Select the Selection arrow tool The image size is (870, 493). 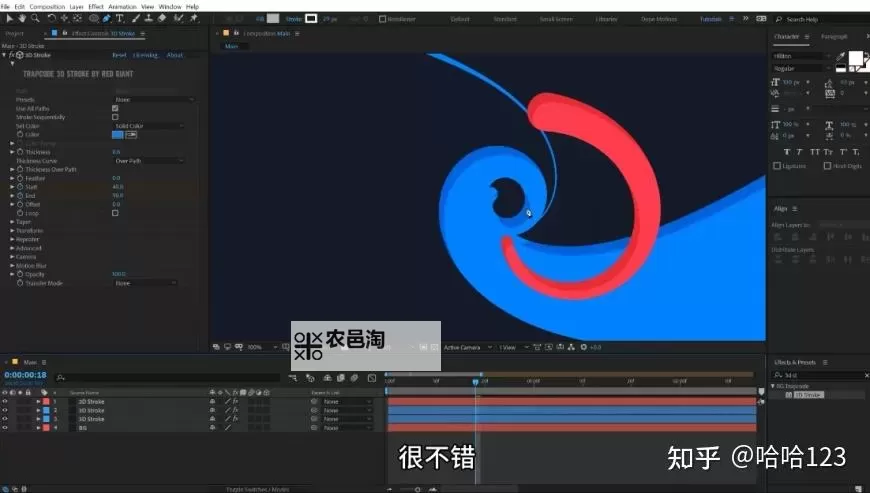[9, 18]
